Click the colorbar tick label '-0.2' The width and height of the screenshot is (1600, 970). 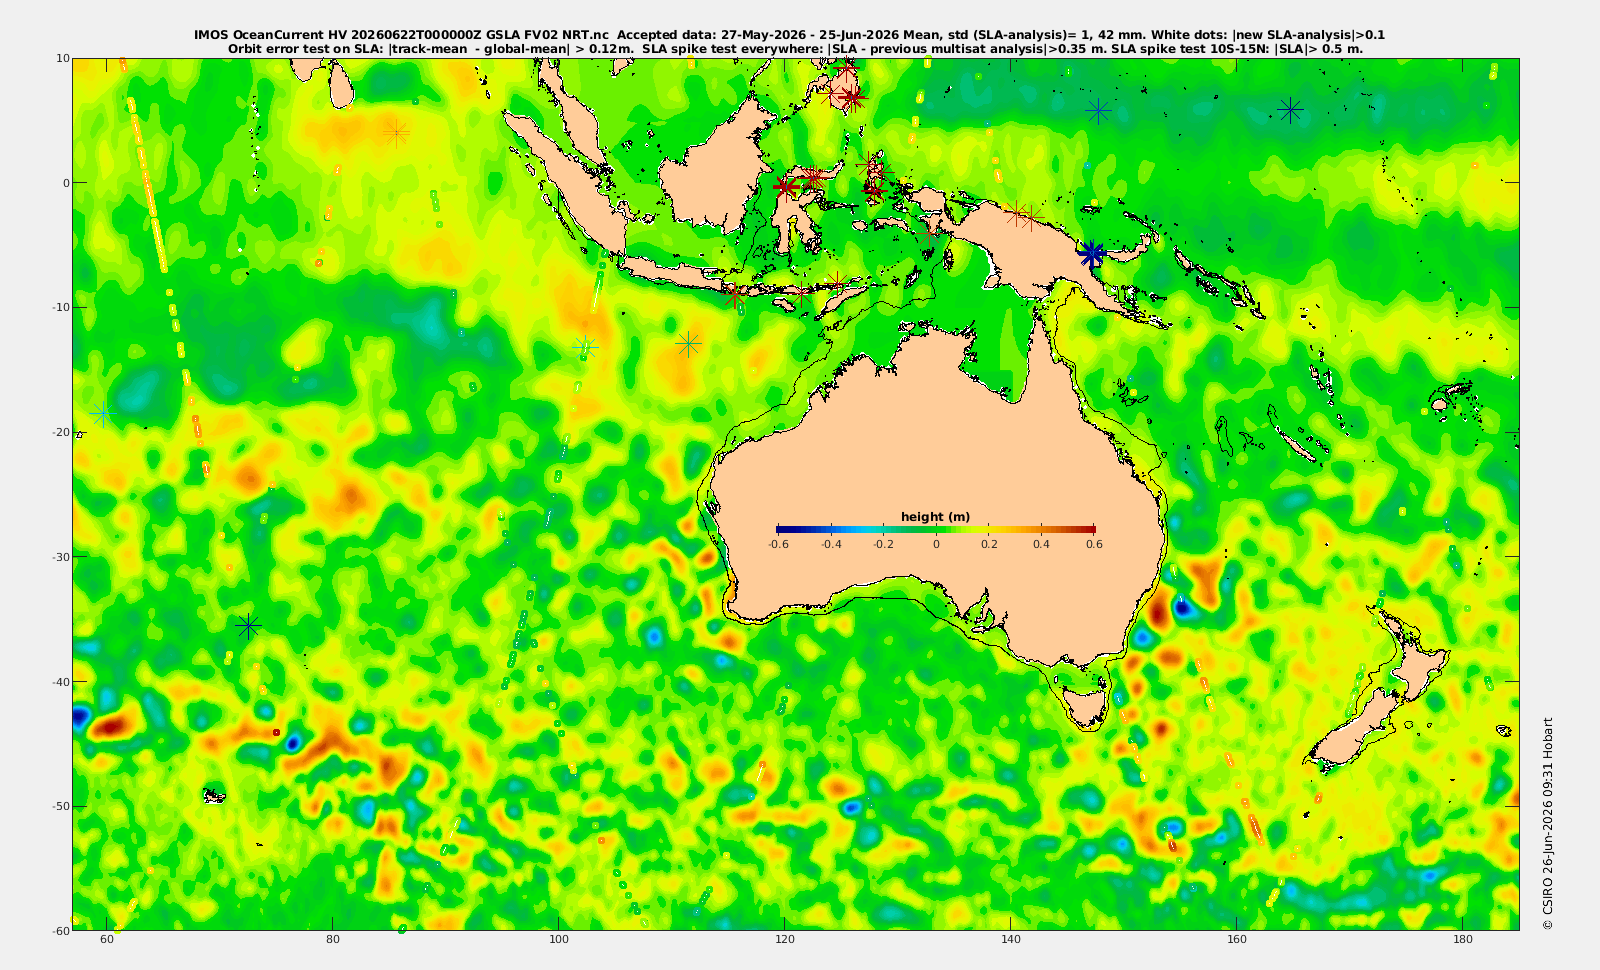click(883, 544)
